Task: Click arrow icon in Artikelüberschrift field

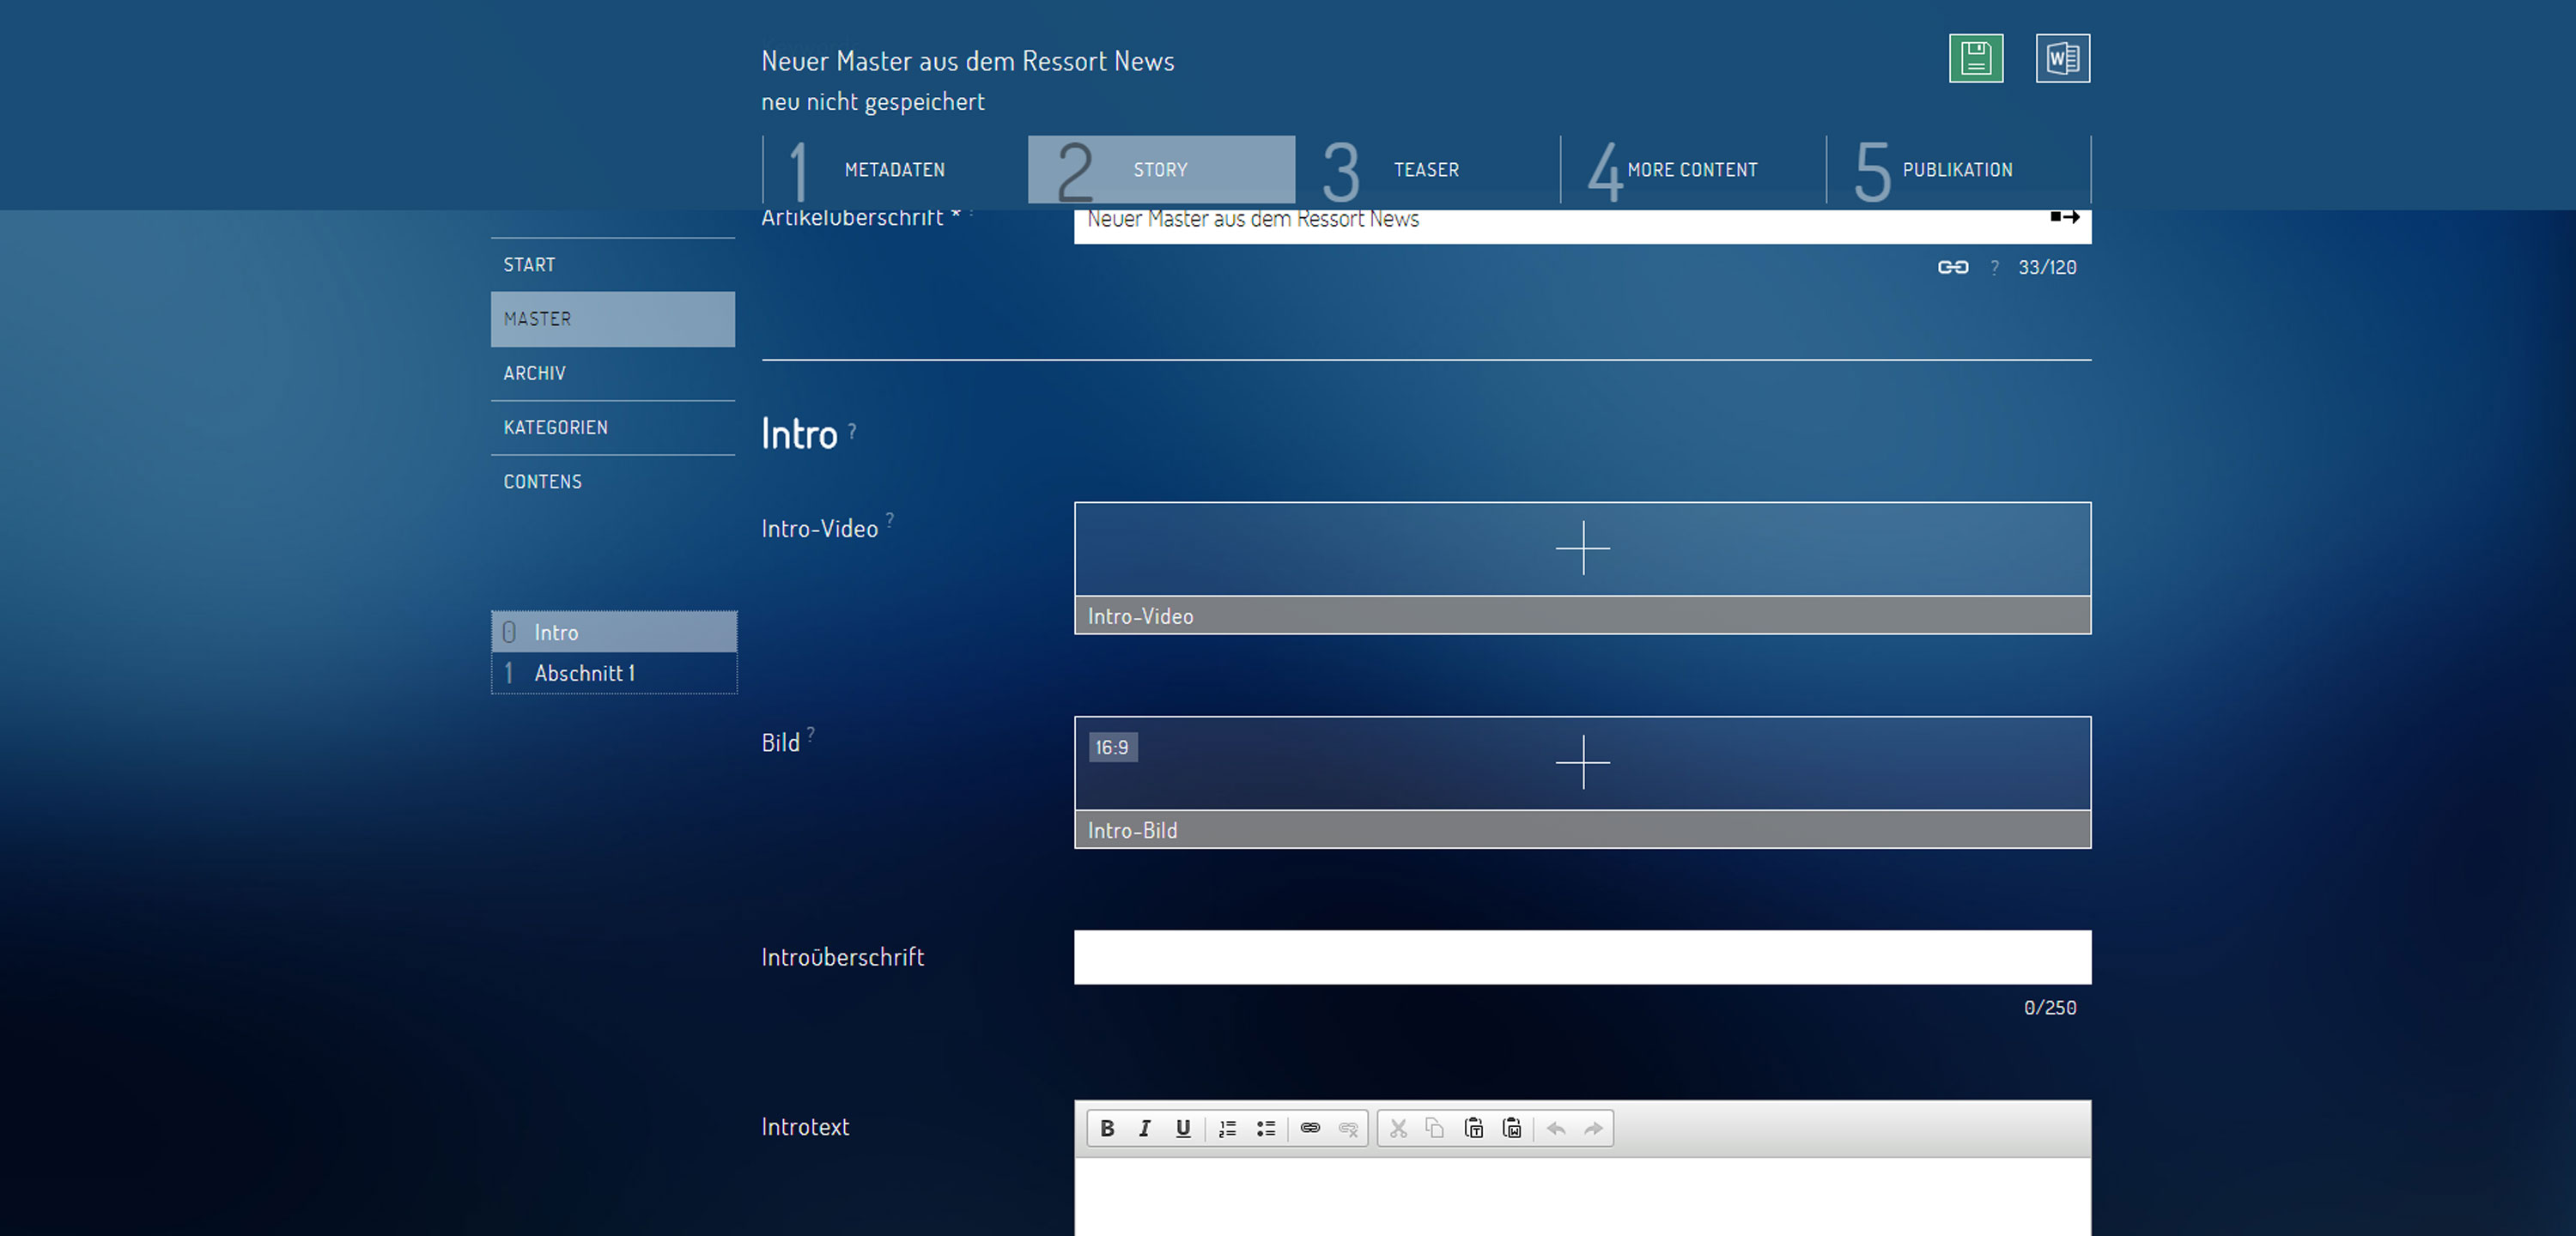Action: click(2064, 217)
